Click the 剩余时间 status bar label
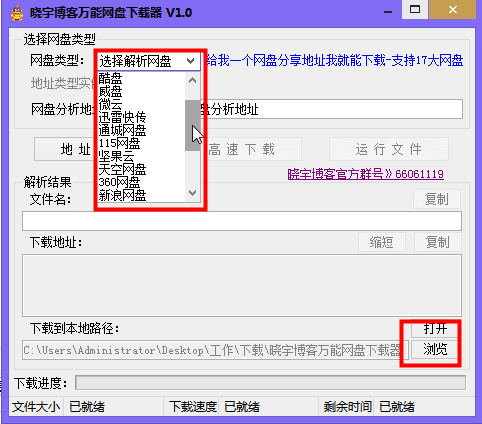This screenshot has height=424, width=482. point(348,407)
